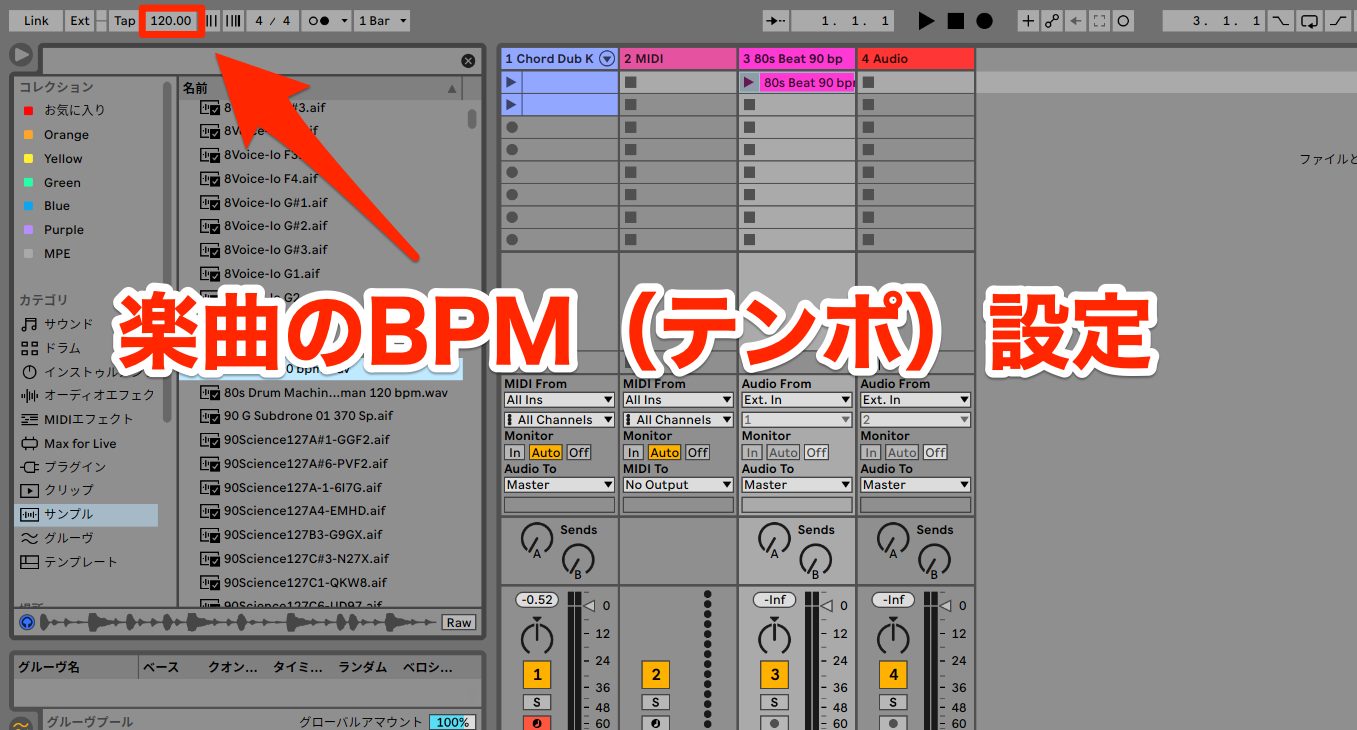
Task: Click the Follow playback arrow icon
Action: [x=776, y=20]
